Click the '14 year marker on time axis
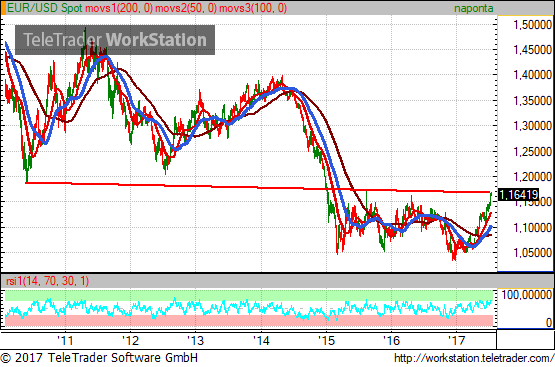This screenshot has width=555, height=367. [261, 341]
